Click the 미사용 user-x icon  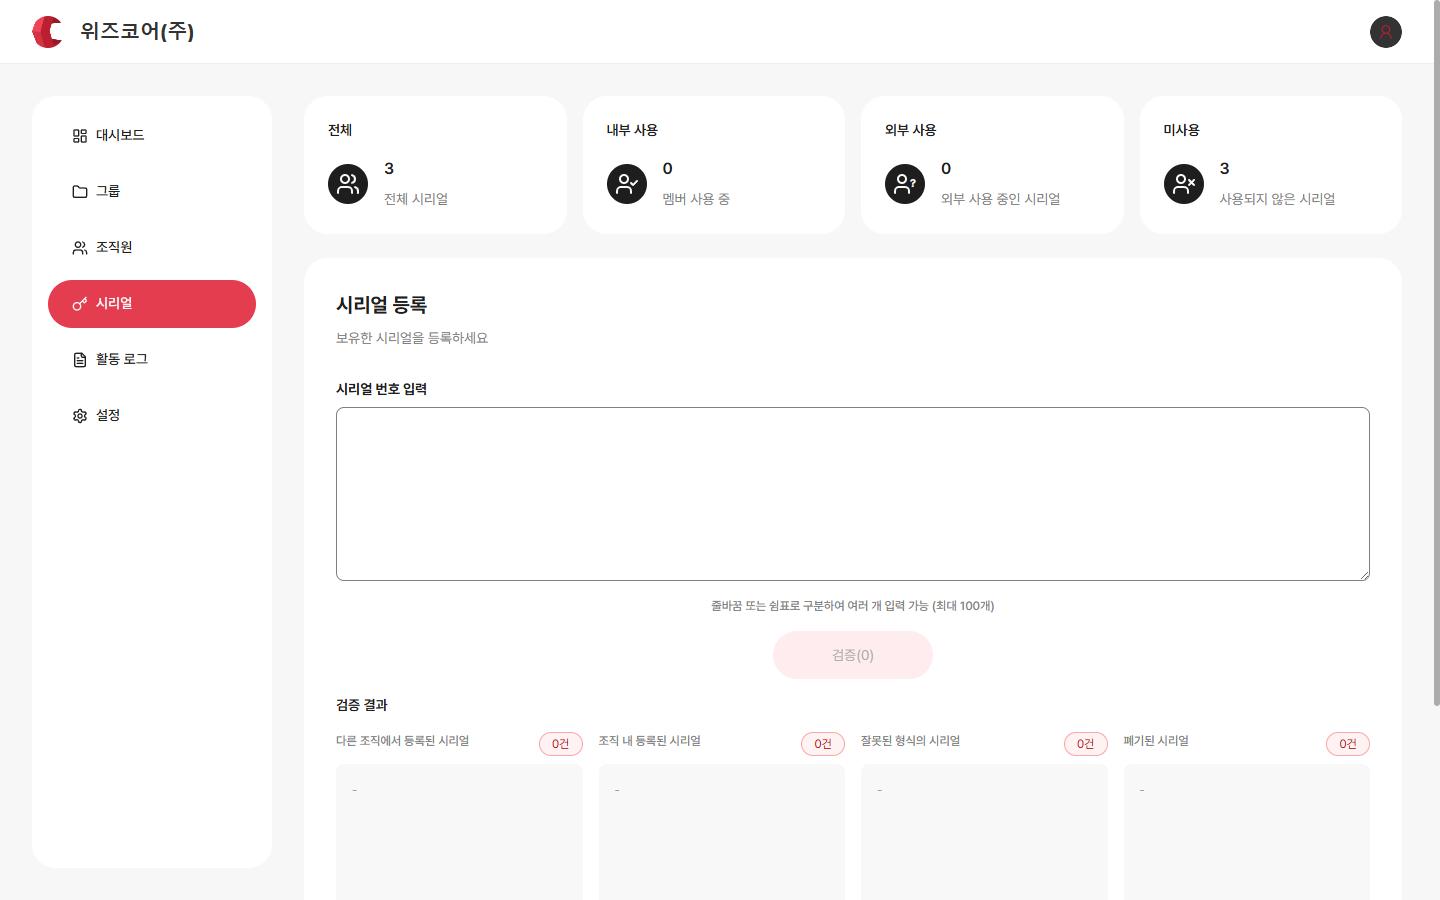tap(1184, 184)
